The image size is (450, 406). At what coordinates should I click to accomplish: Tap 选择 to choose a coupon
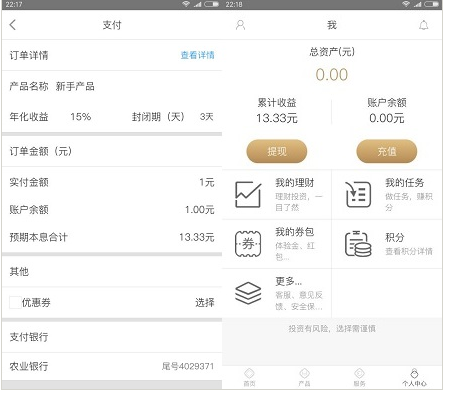coord(205,302)
